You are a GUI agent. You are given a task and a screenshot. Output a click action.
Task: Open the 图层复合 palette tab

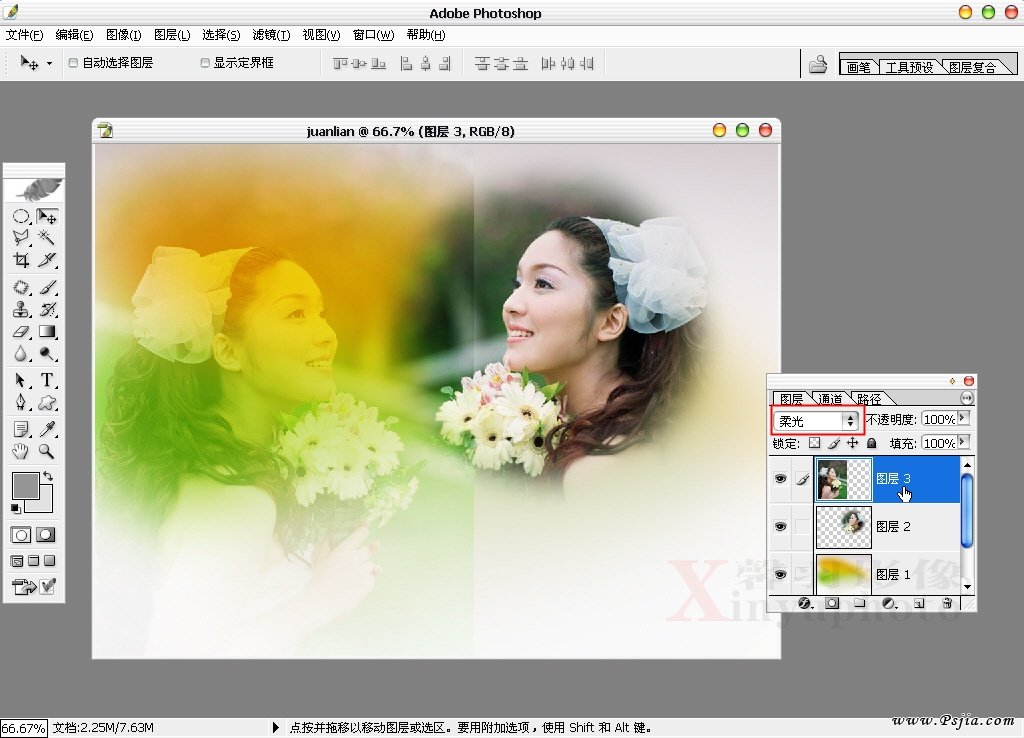point(971,67)
